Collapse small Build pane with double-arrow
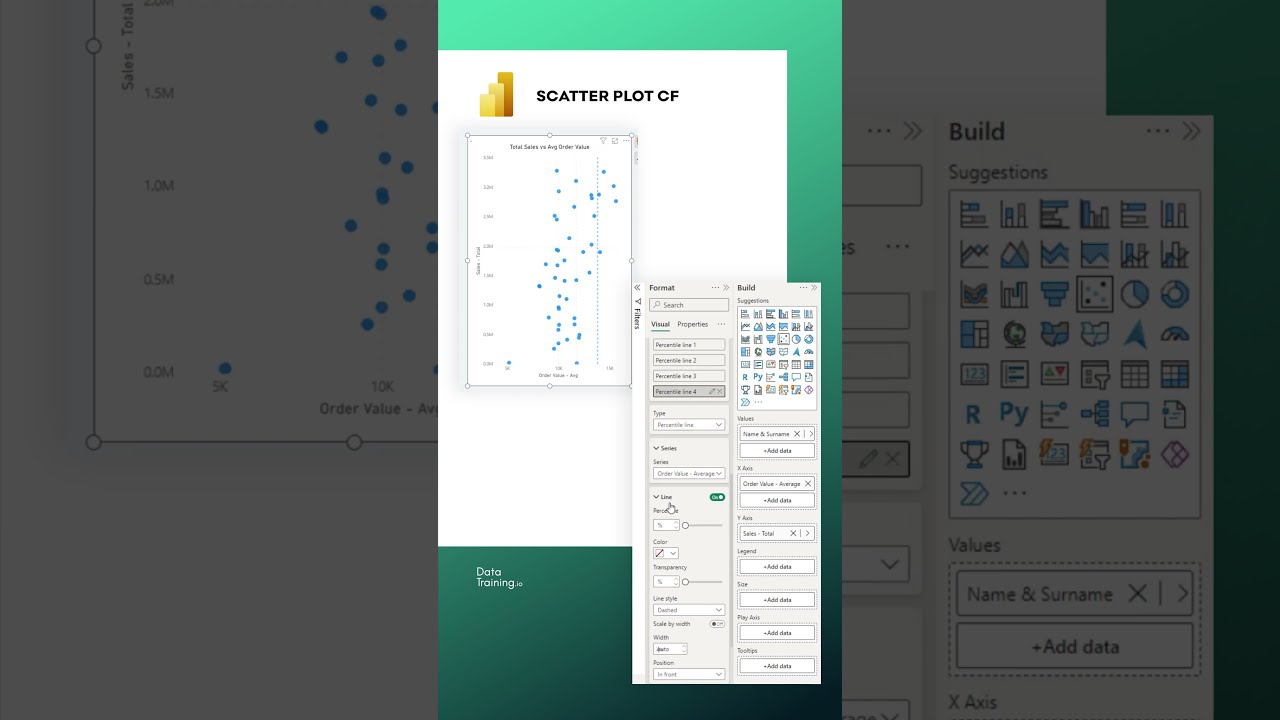The height and width of the screenshot is (720, 1280). (814, 288)
